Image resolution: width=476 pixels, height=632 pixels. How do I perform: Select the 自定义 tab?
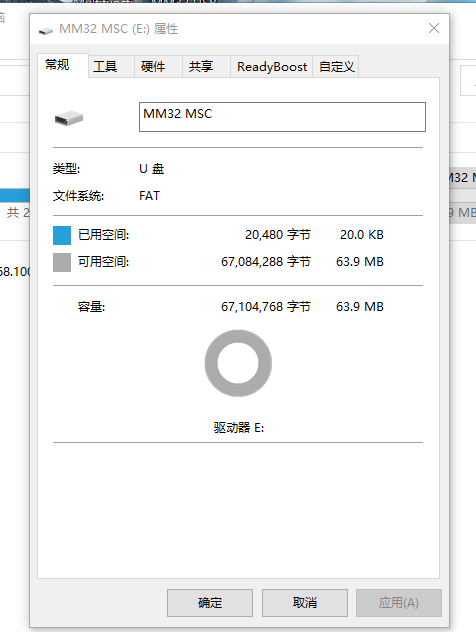[x=336, y=67]
